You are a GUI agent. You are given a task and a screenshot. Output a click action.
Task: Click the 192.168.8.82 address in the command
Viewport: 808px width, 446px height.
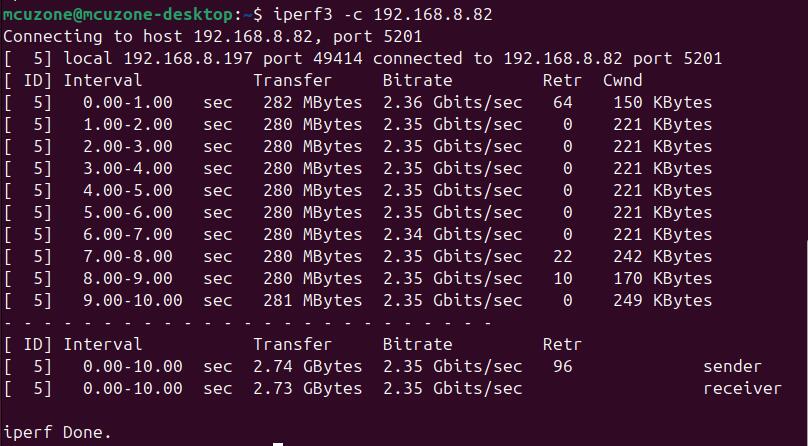[x=433, y=14]
